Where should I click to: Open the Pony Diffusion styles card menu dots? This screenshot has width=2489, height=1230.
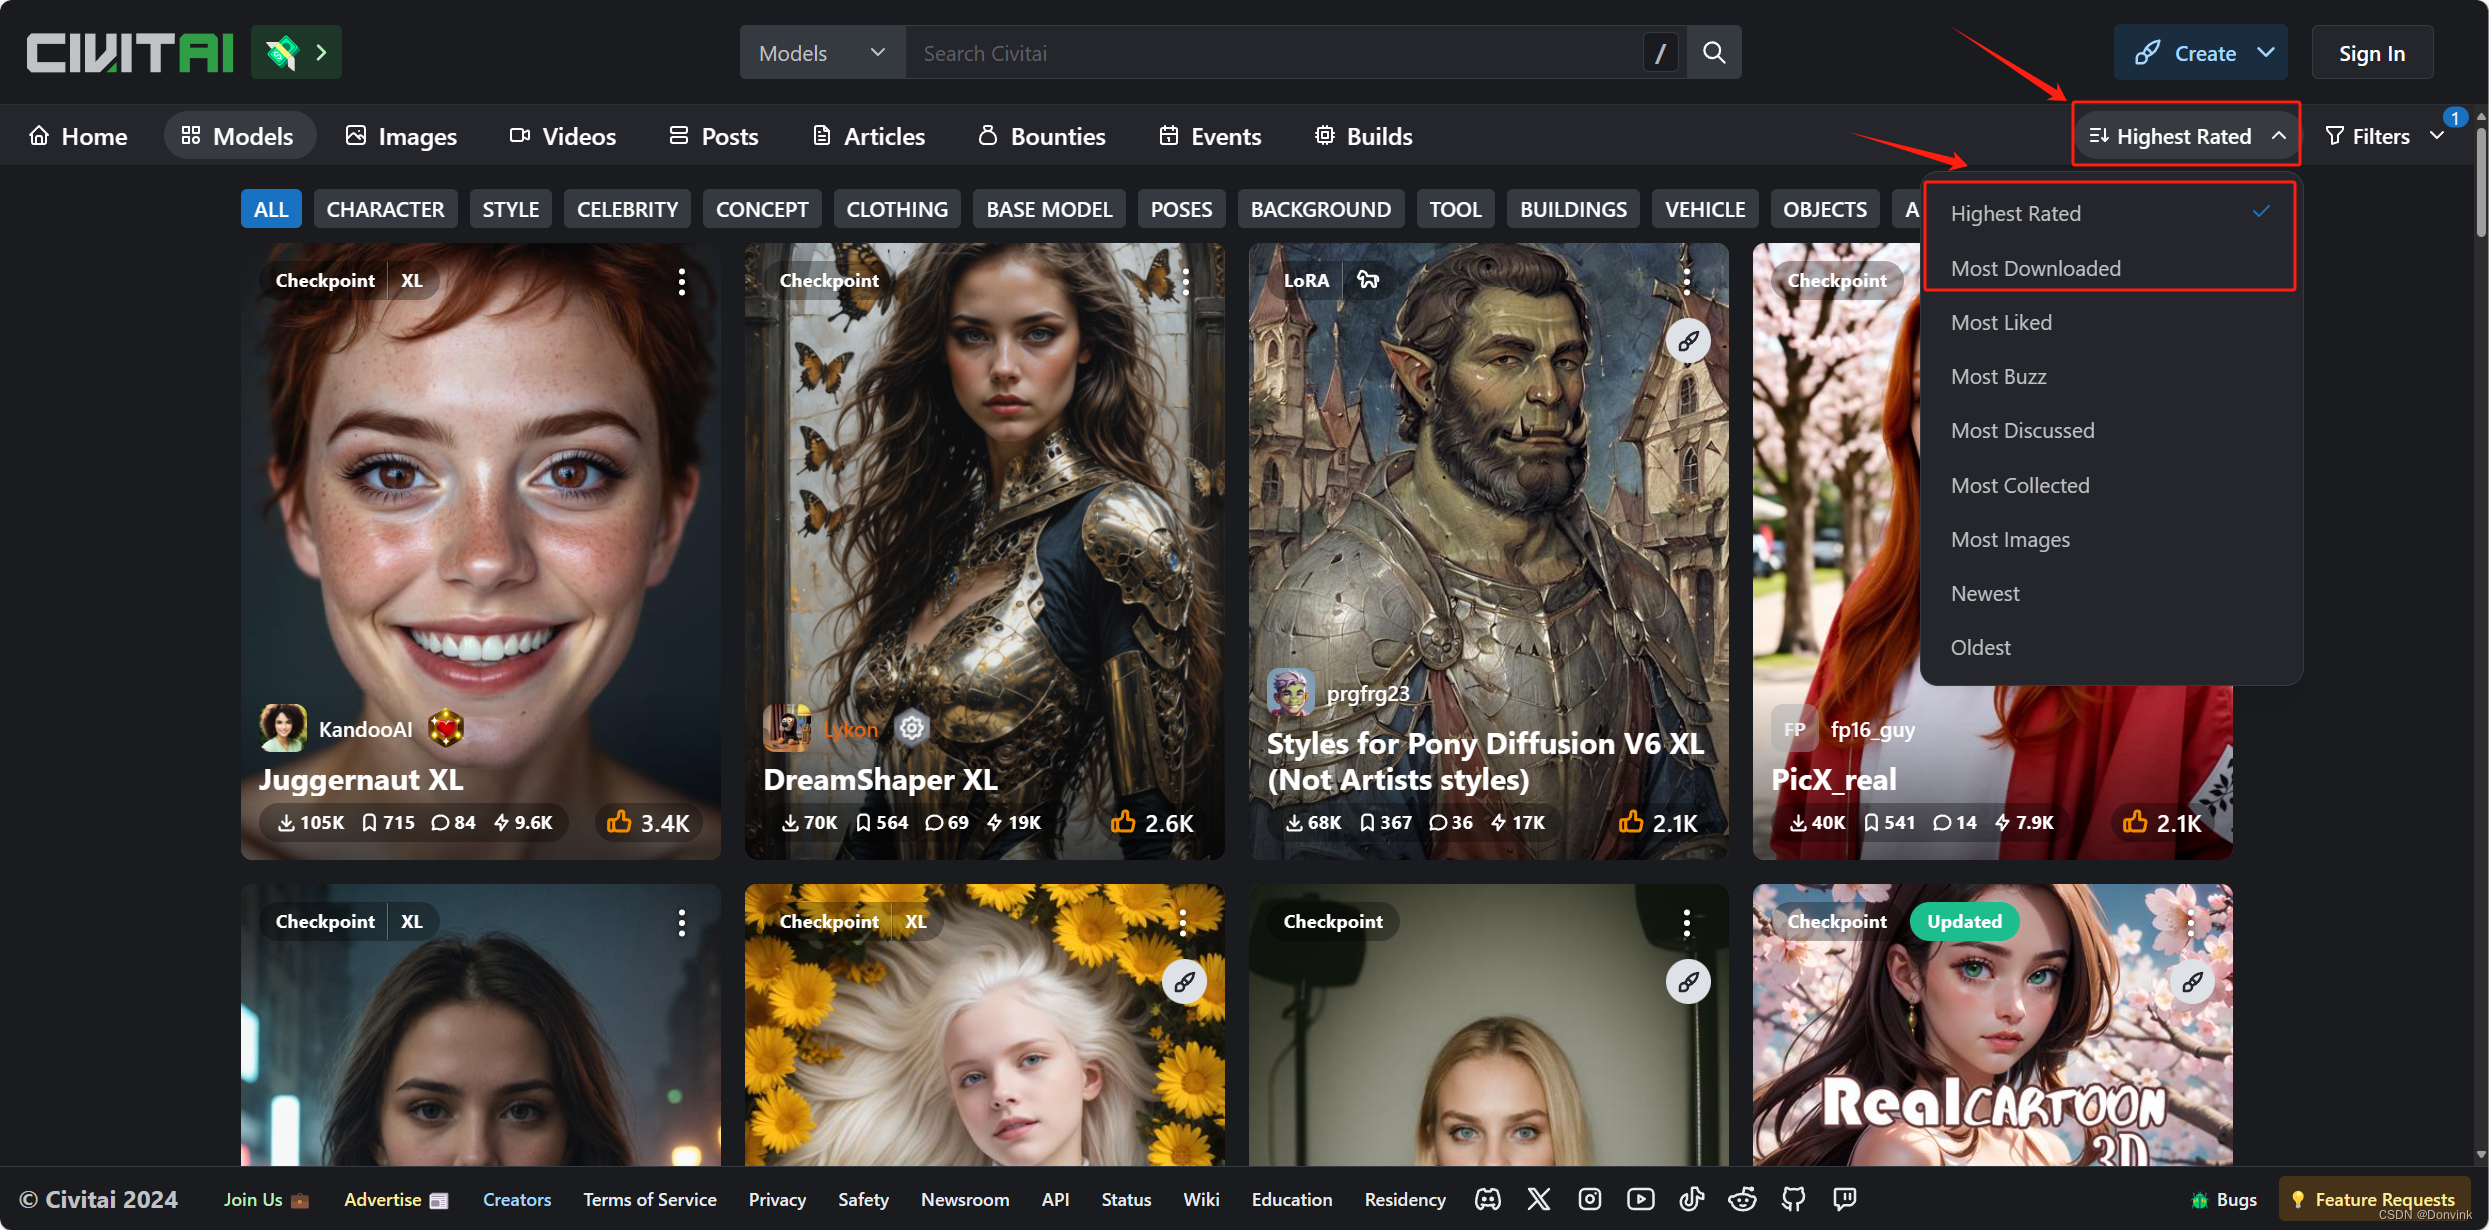pos(1687,281)
